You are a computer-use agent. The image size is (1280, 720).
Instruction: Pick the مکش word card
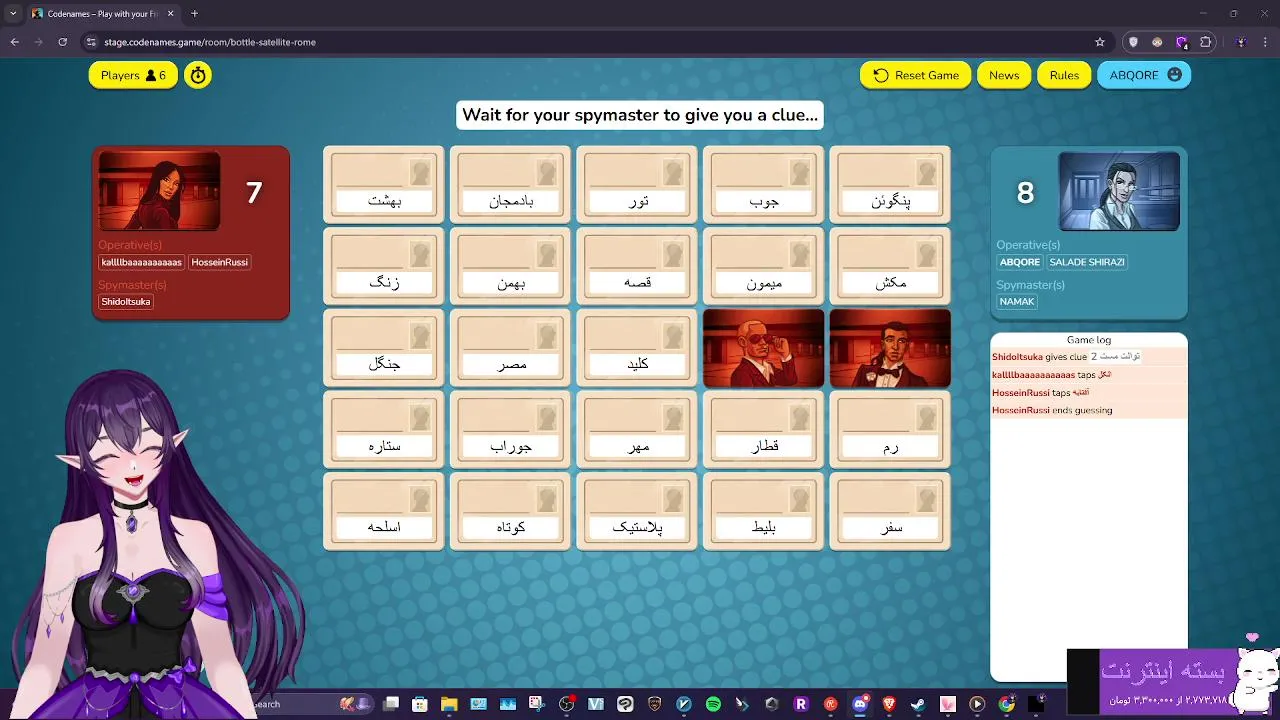pyautogui.click(x=890, y=266)
